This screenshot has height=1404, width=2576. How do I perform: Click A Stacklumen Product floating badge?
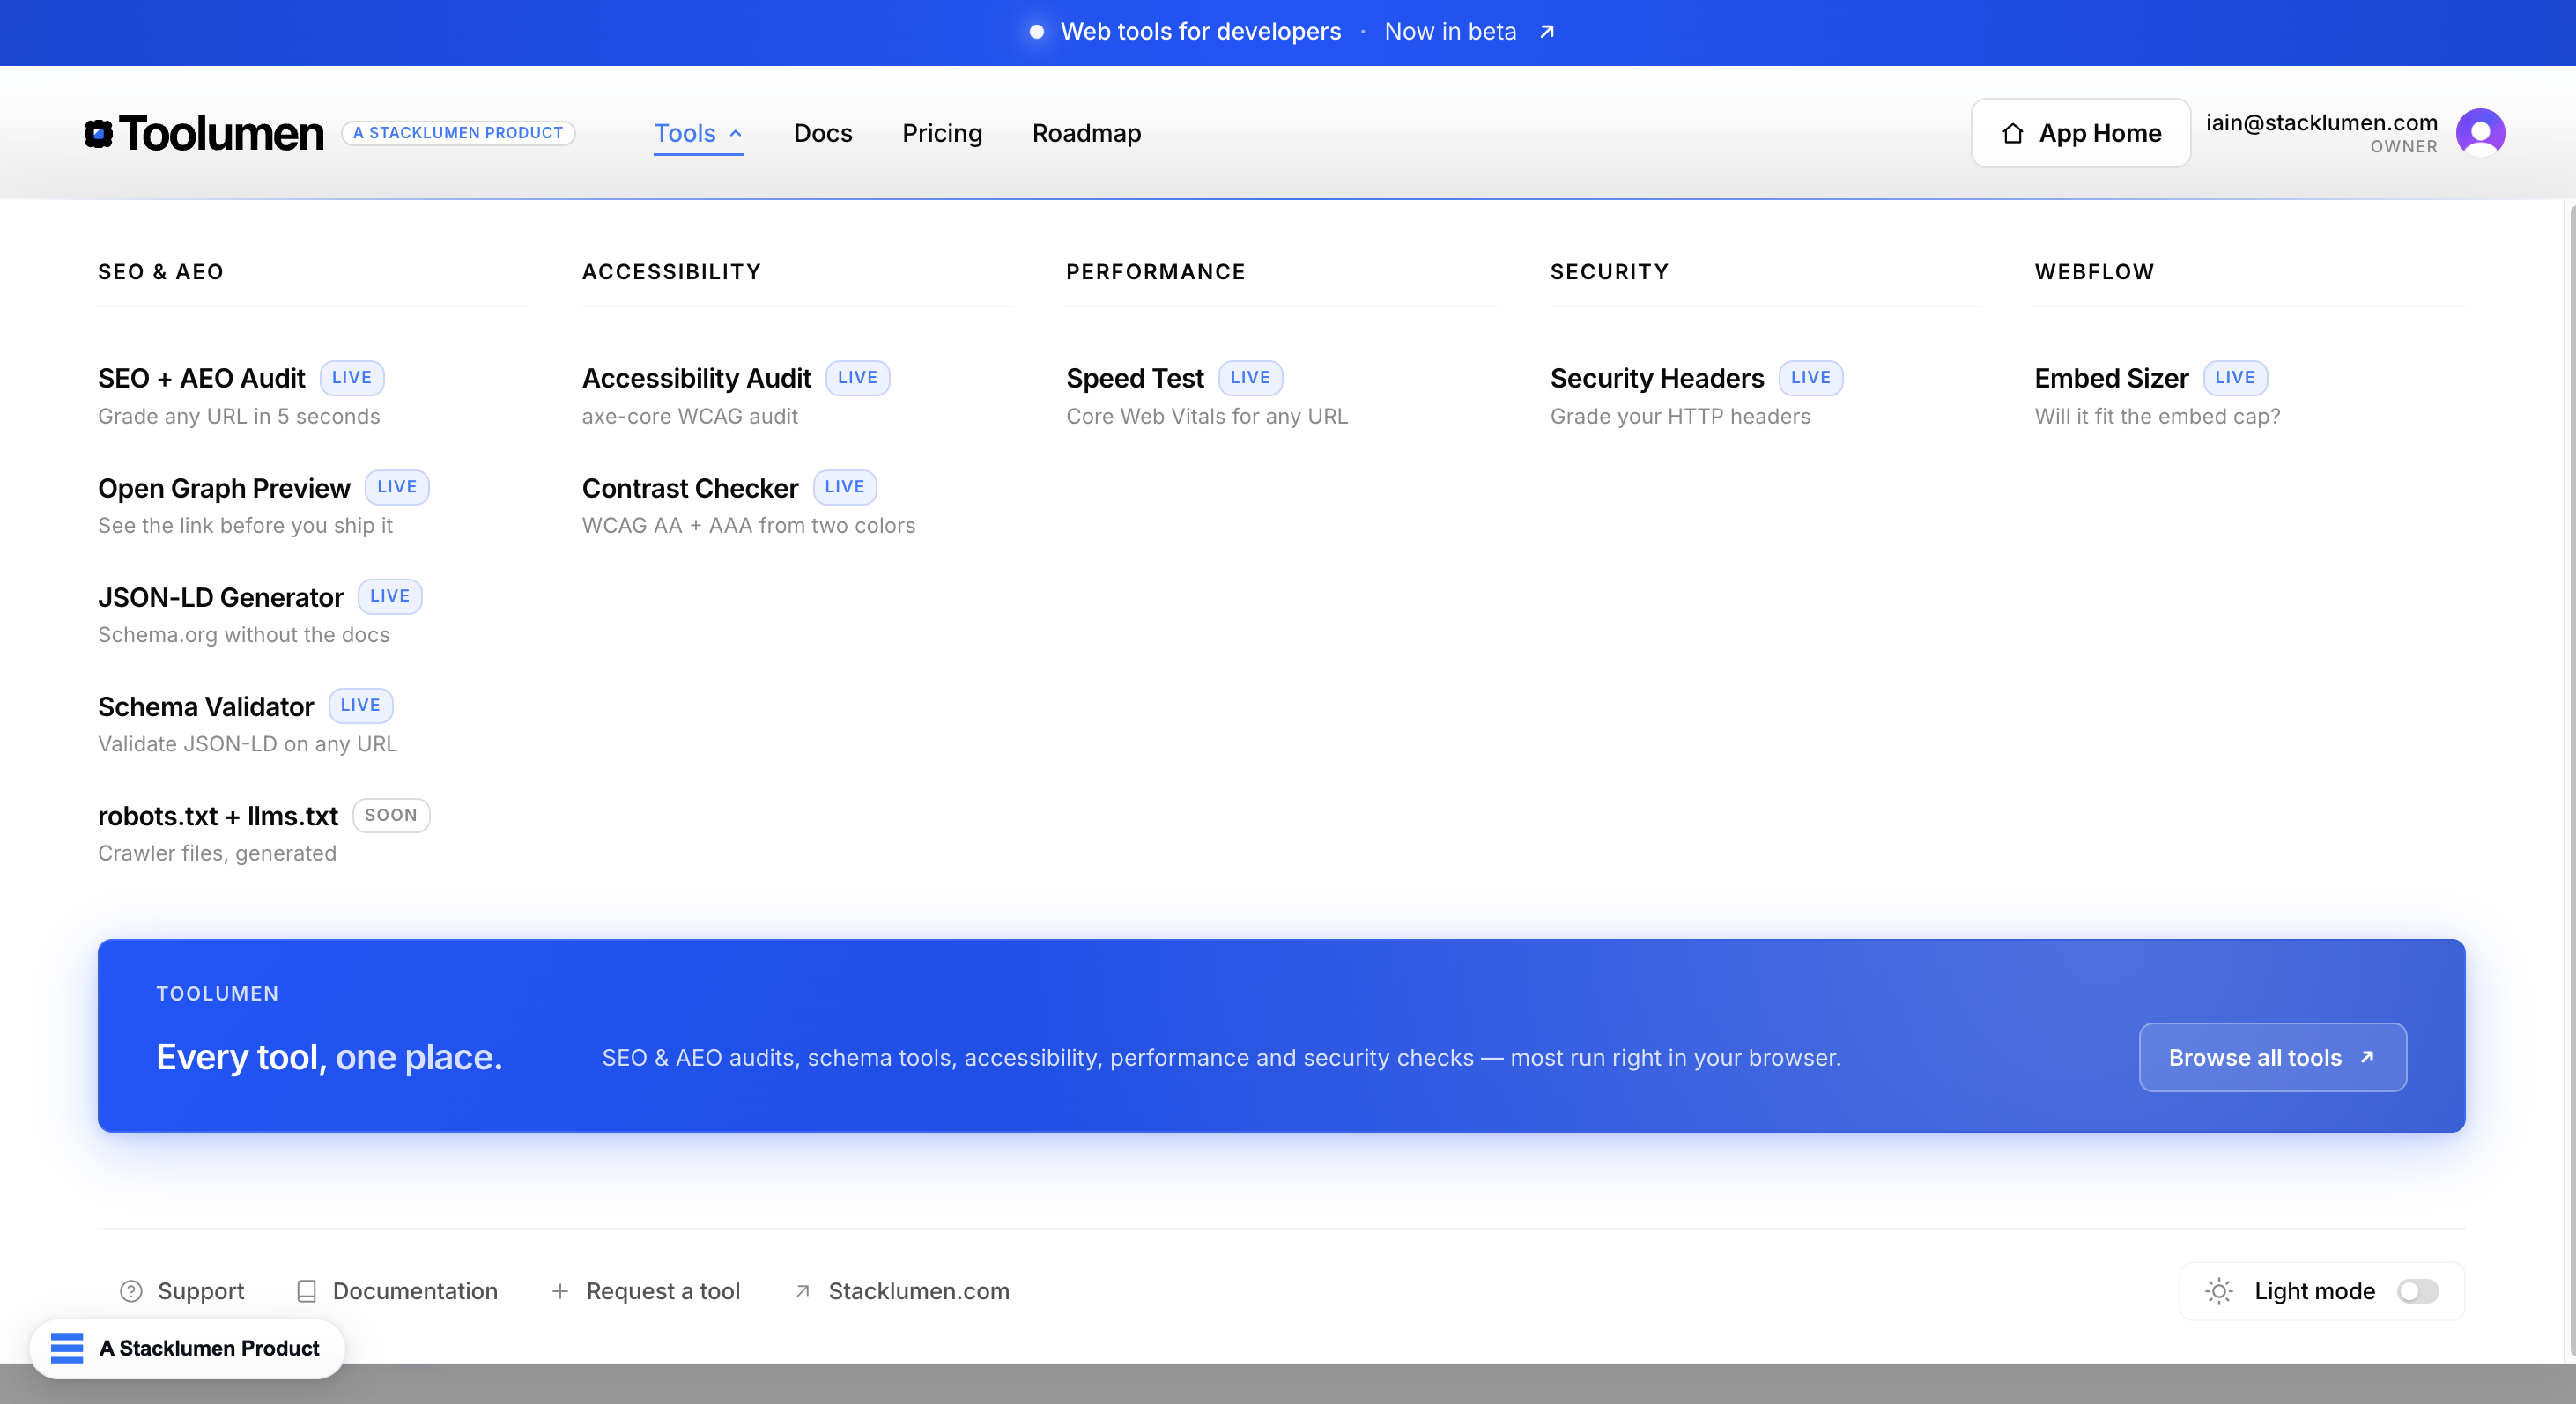click(x=187, y=1348)
